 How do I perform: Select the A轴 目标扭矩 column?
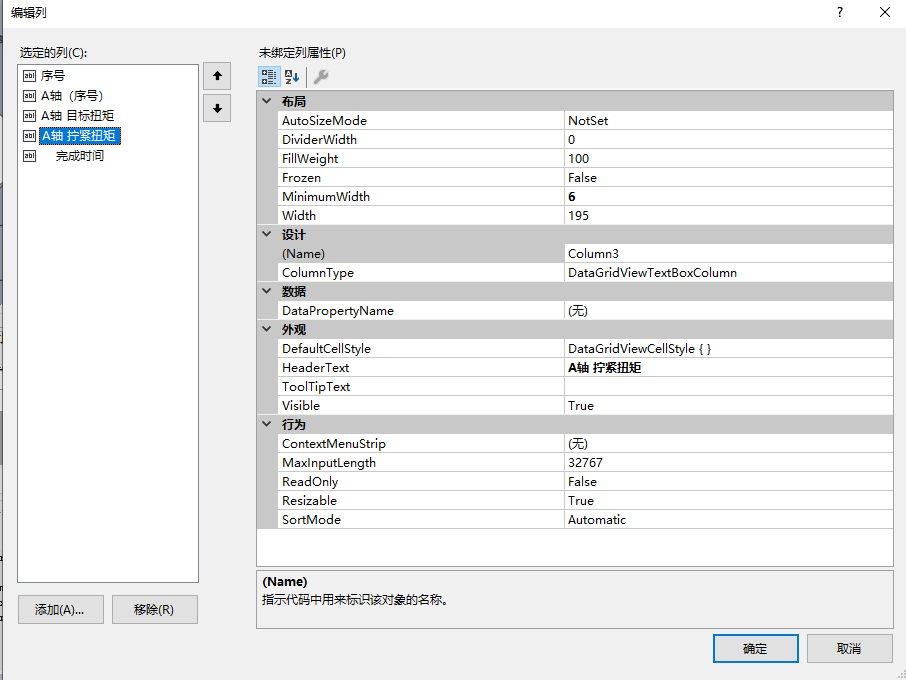[80, 115]
